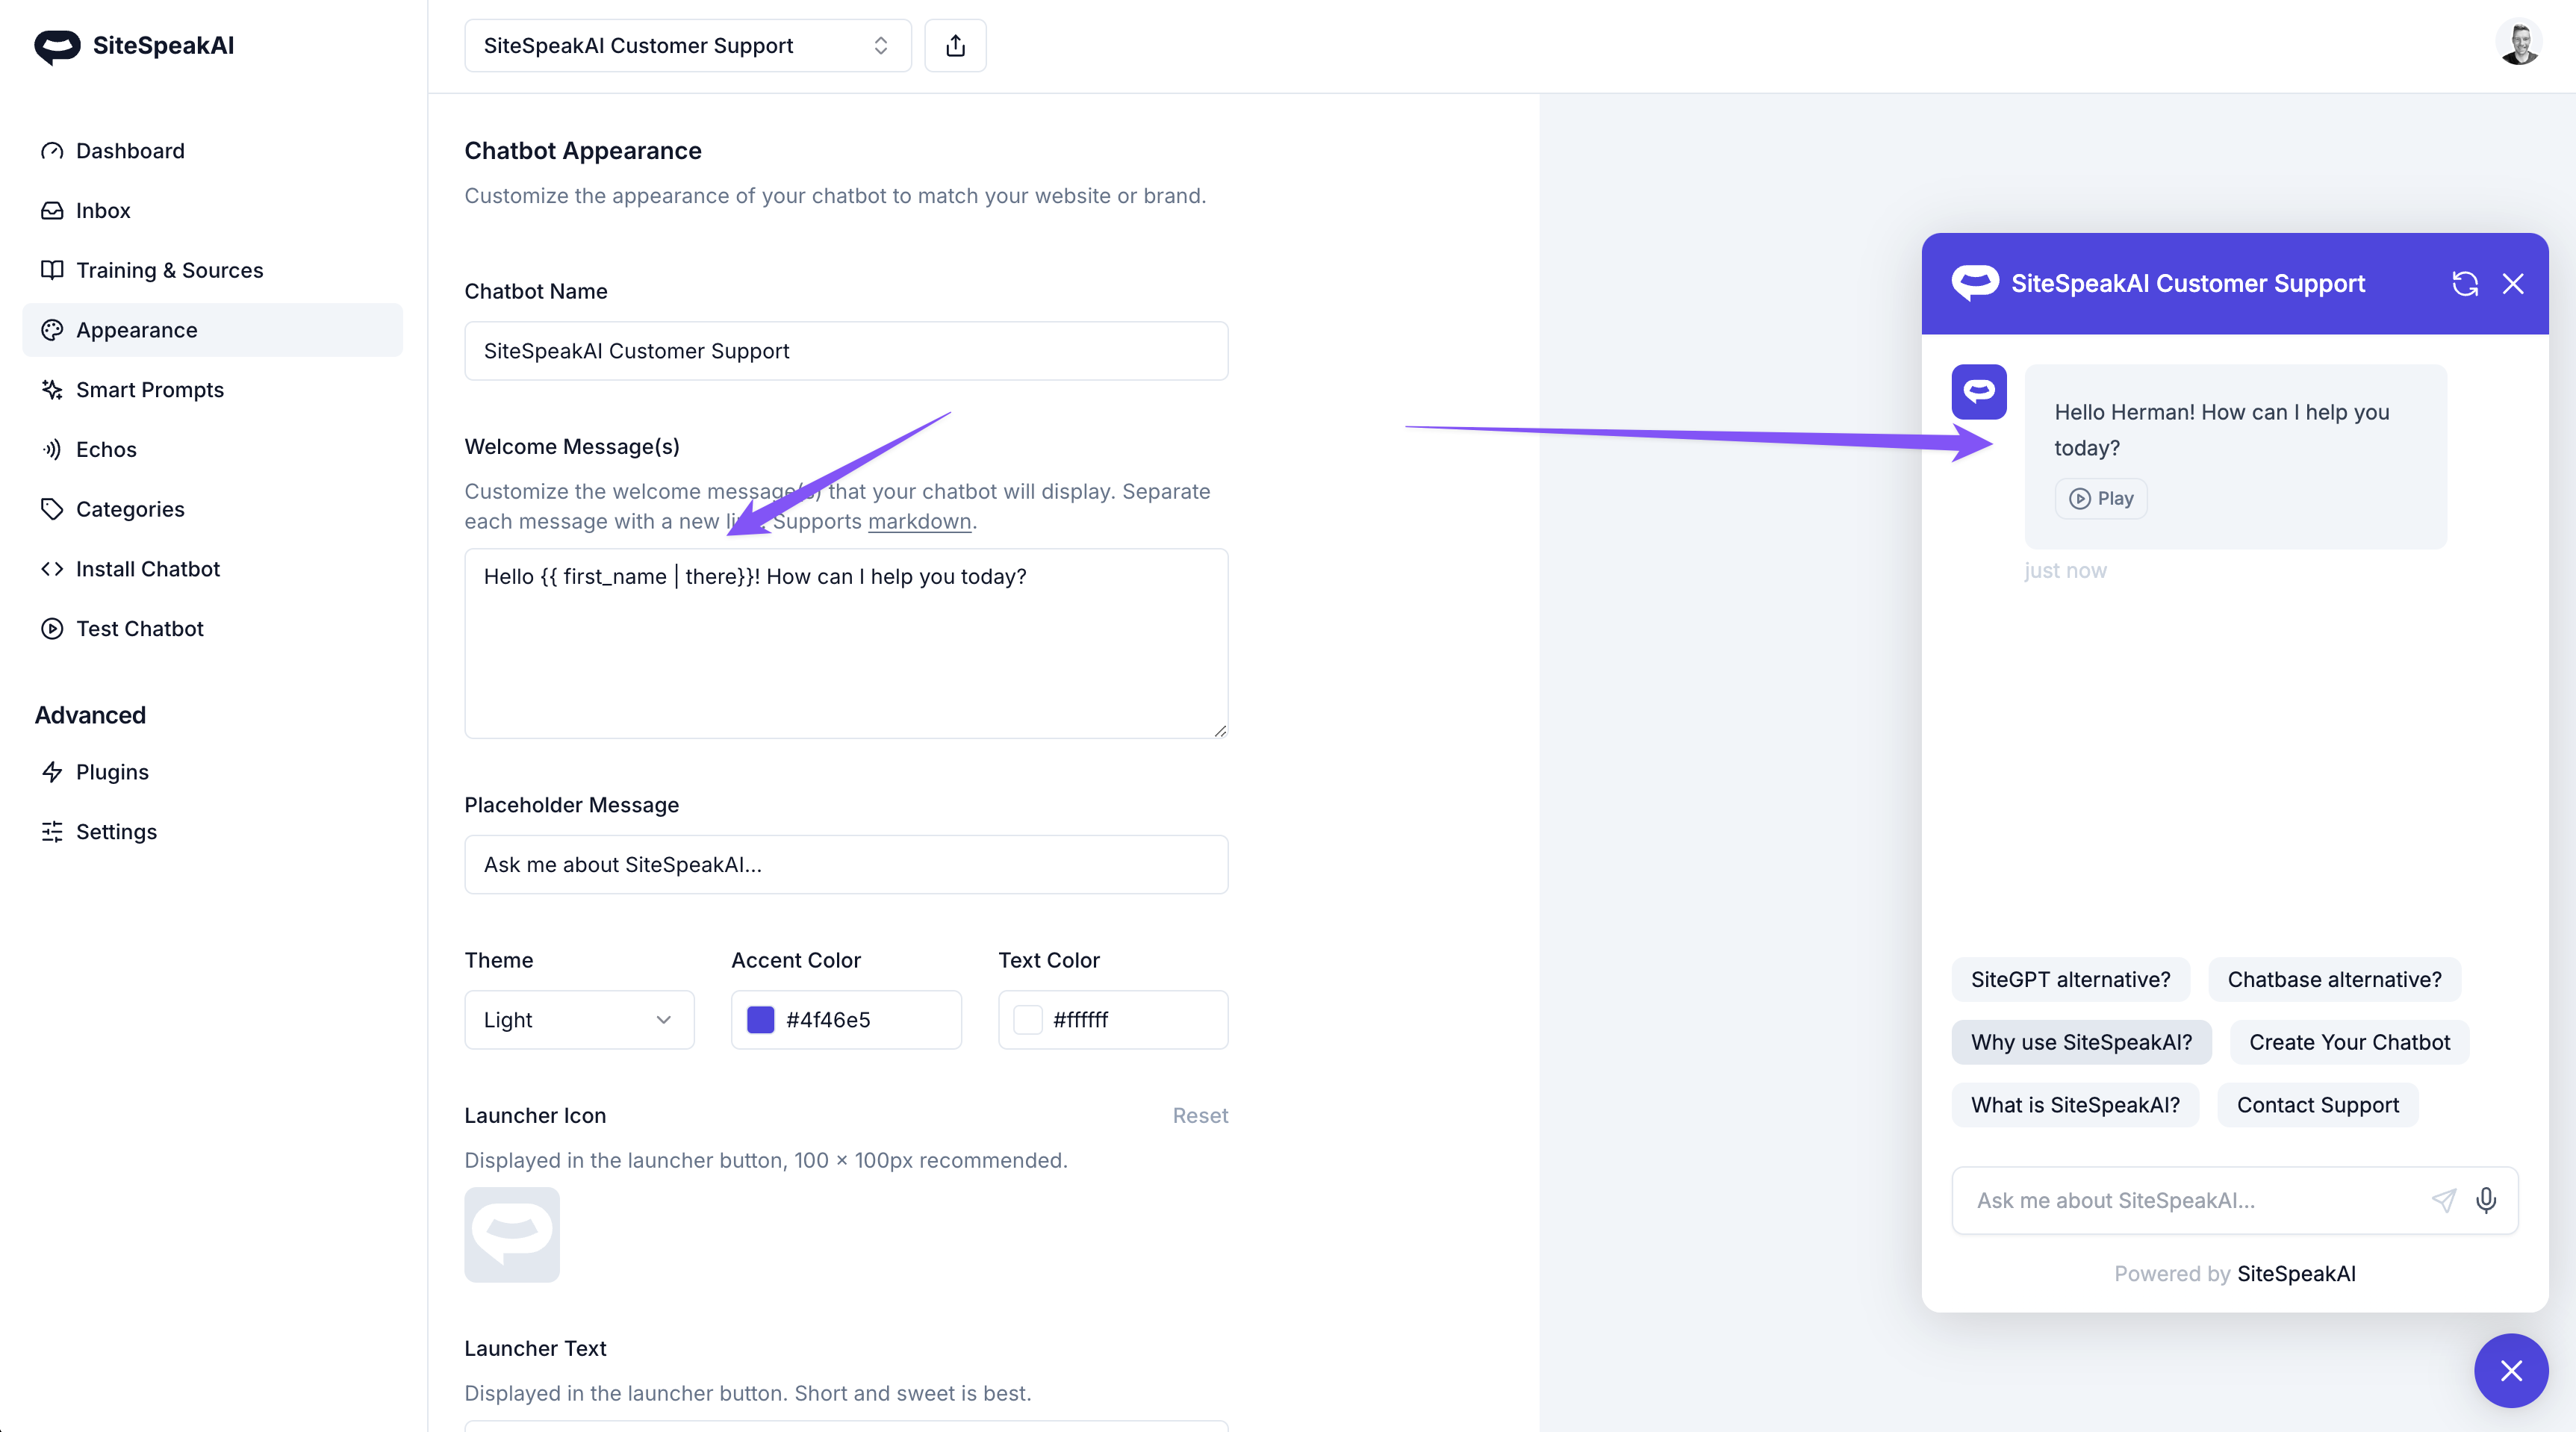Open the Powered by SiteSpeakAI link
This screenshot has height=1432, width=2576.
2234,1273
